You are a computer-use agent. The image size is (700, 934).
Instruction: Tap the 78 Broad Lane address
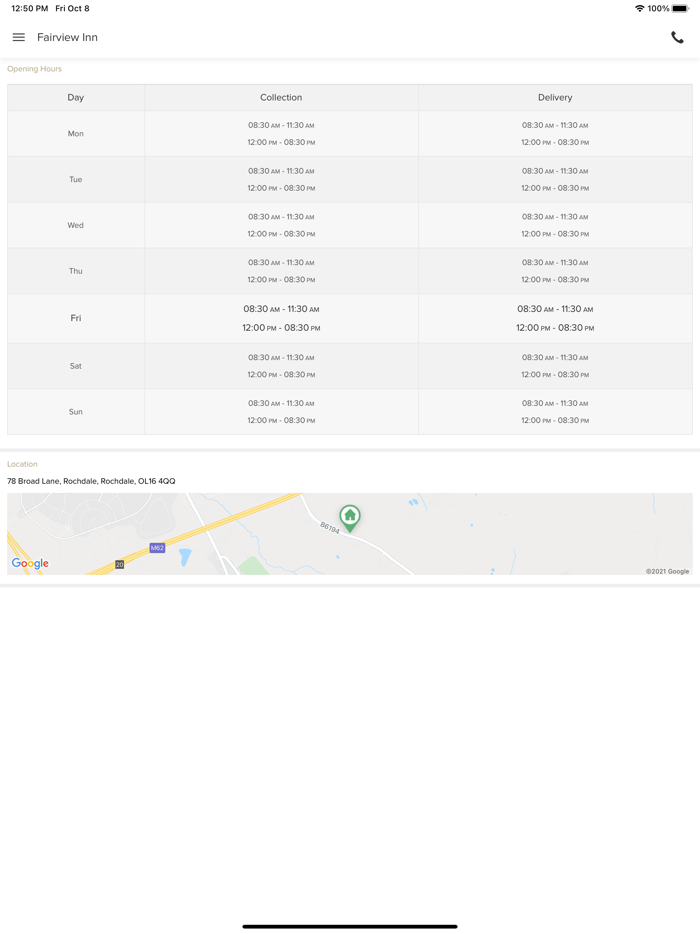coord(91,481)
